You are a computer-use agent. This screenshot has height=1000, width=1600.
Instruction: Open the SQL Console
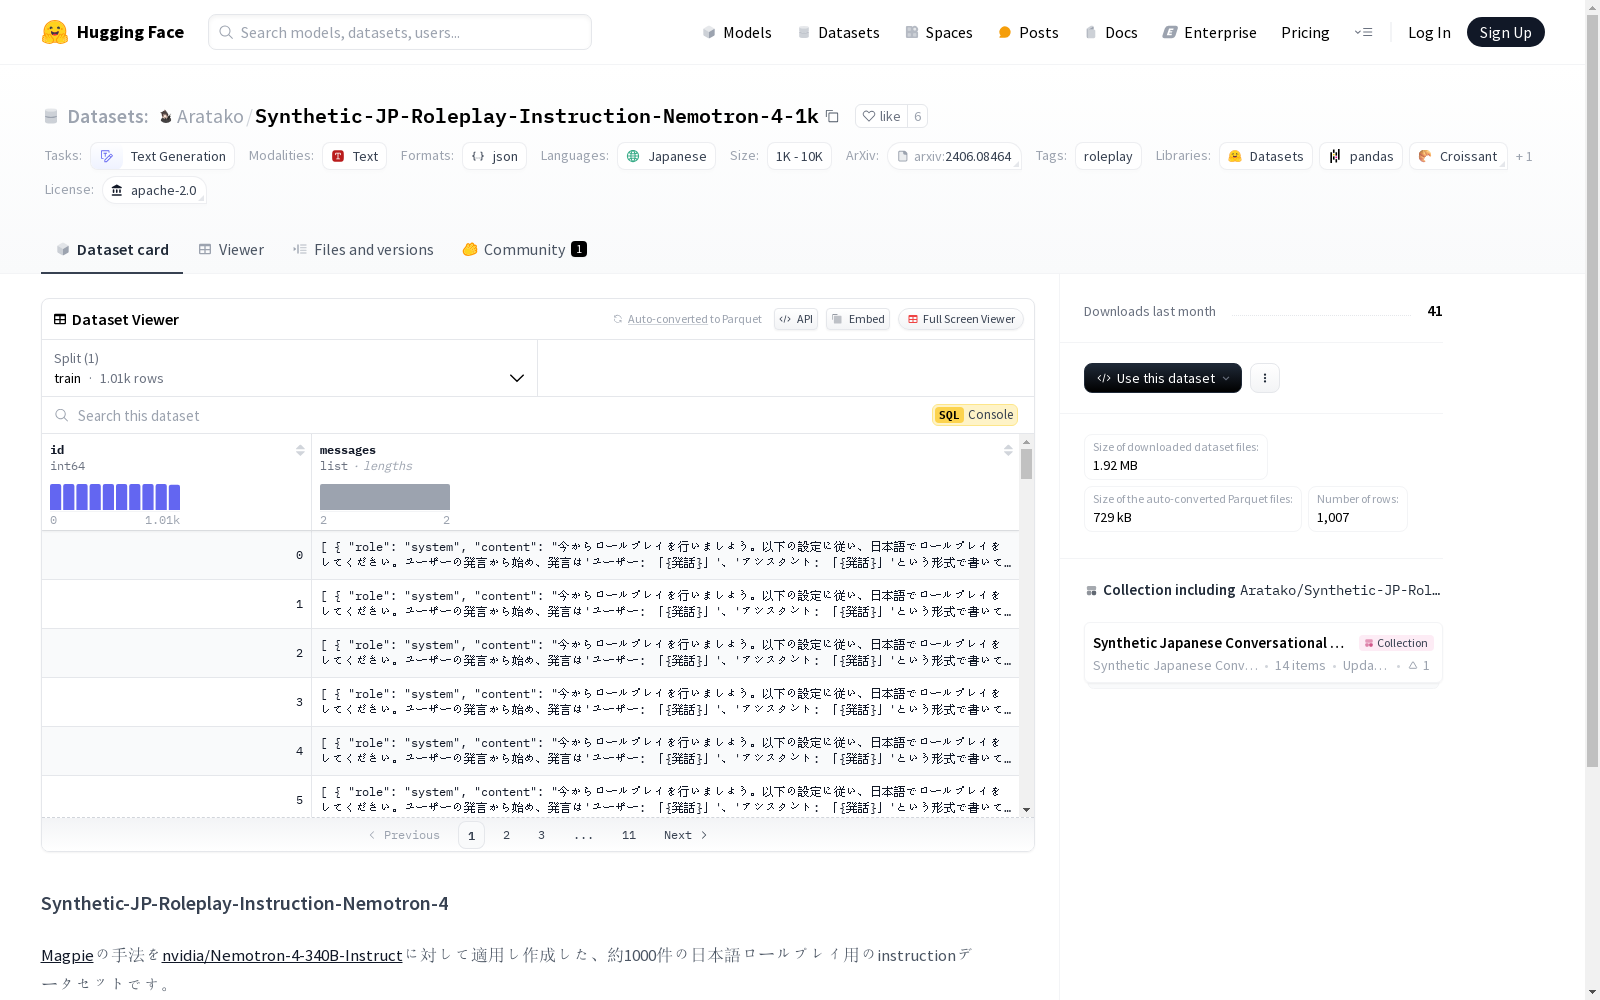point(975,415)
